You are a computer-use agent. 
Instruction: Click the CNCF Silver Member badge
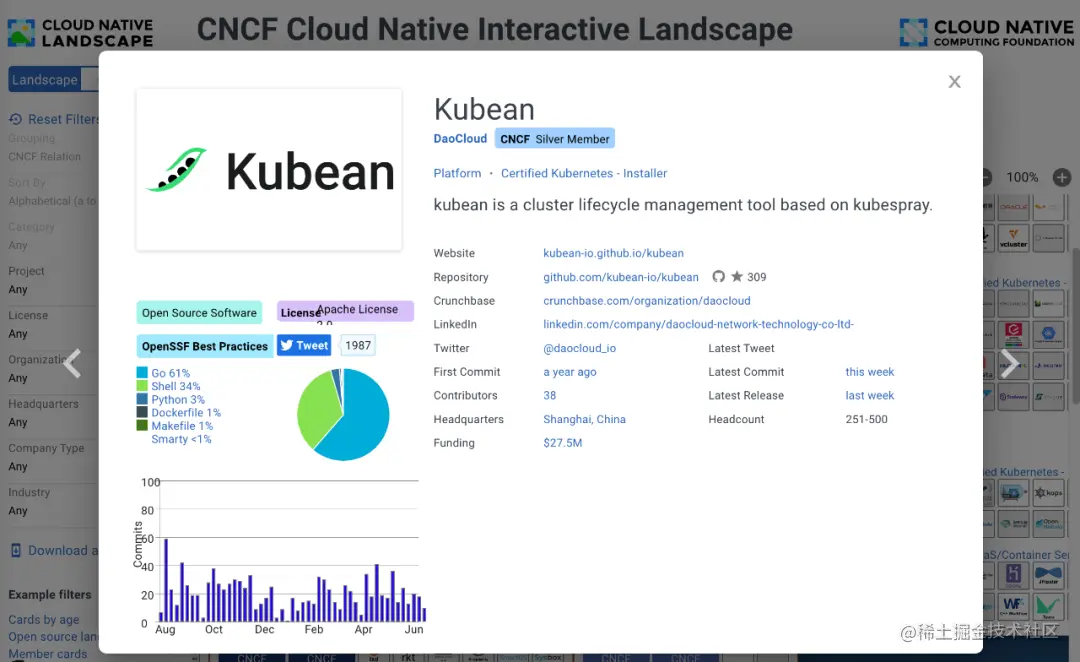pyautogui.click(x=554, y=138)
